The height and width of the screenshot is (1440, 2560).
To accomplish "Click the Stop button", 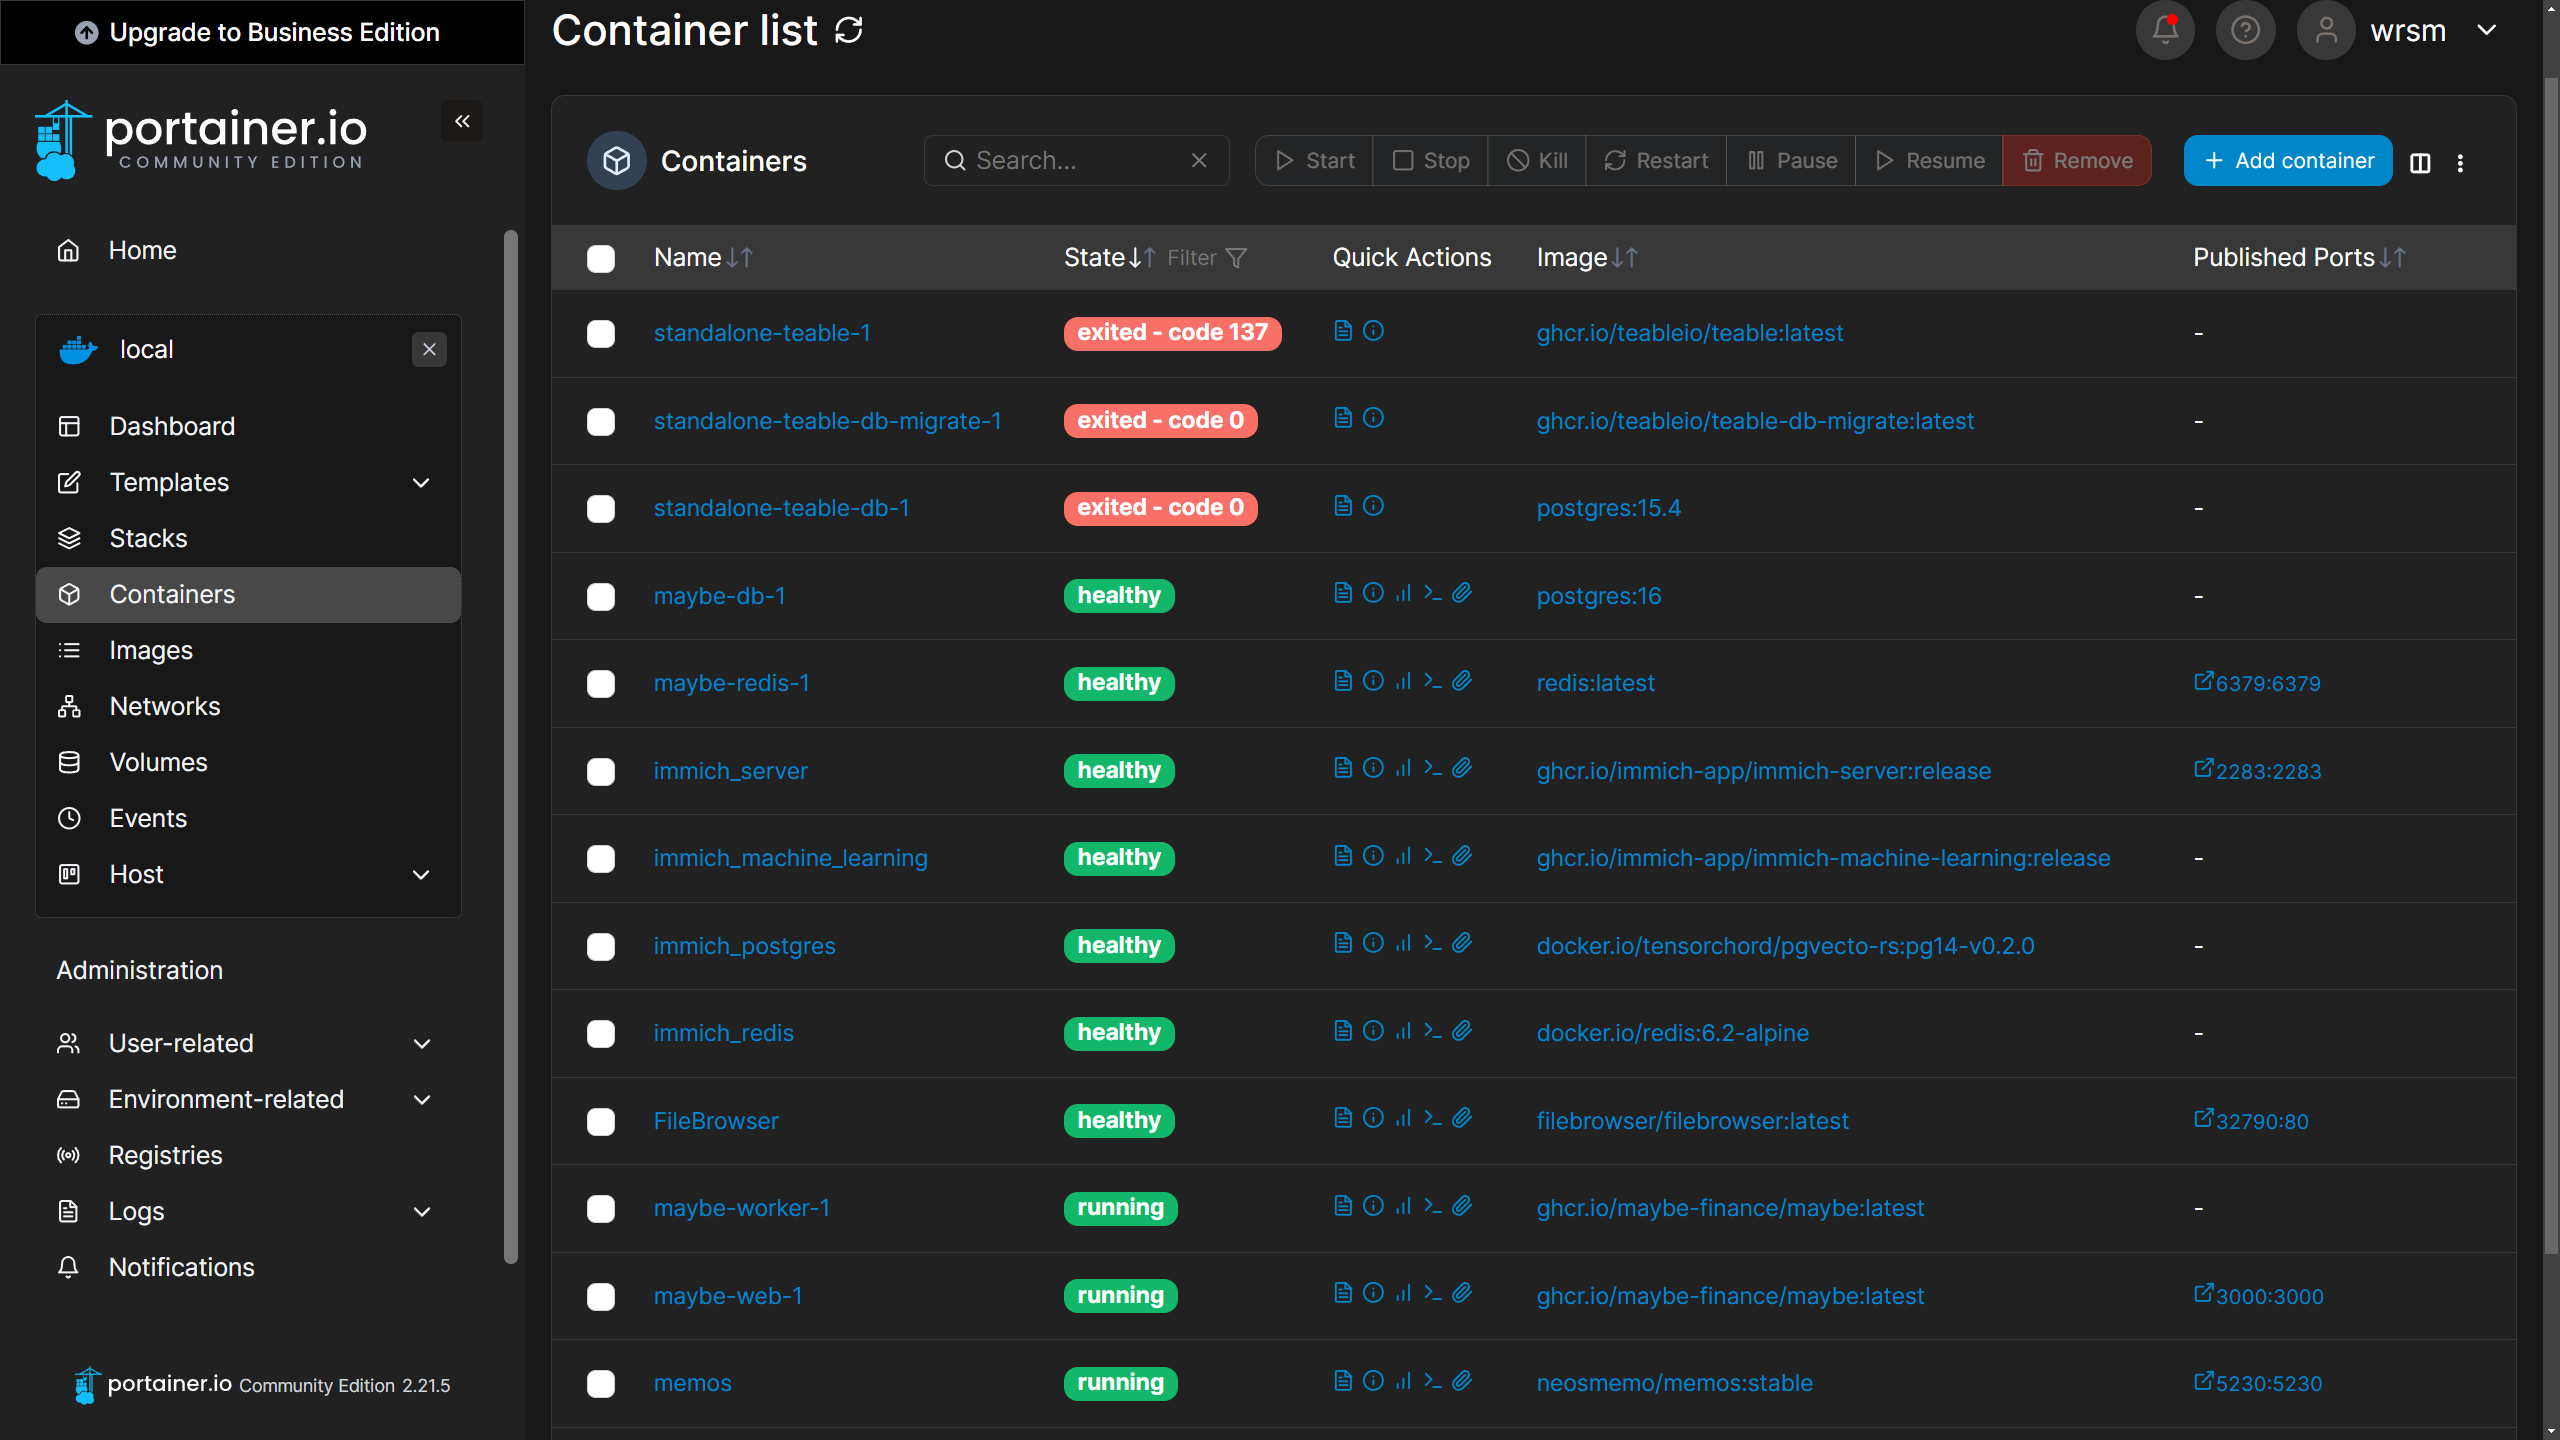I will click(1430, 160).
